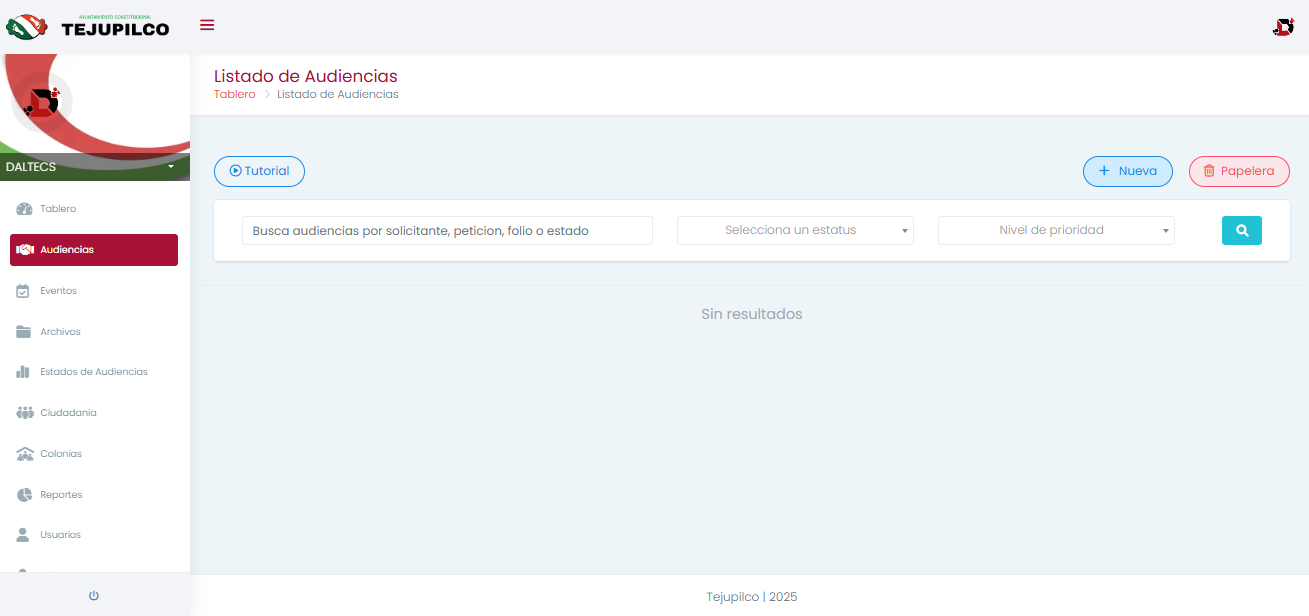This screenshot has height=616, width=1309.
Task: Click the power logout icon
Action: coord(94,596)
